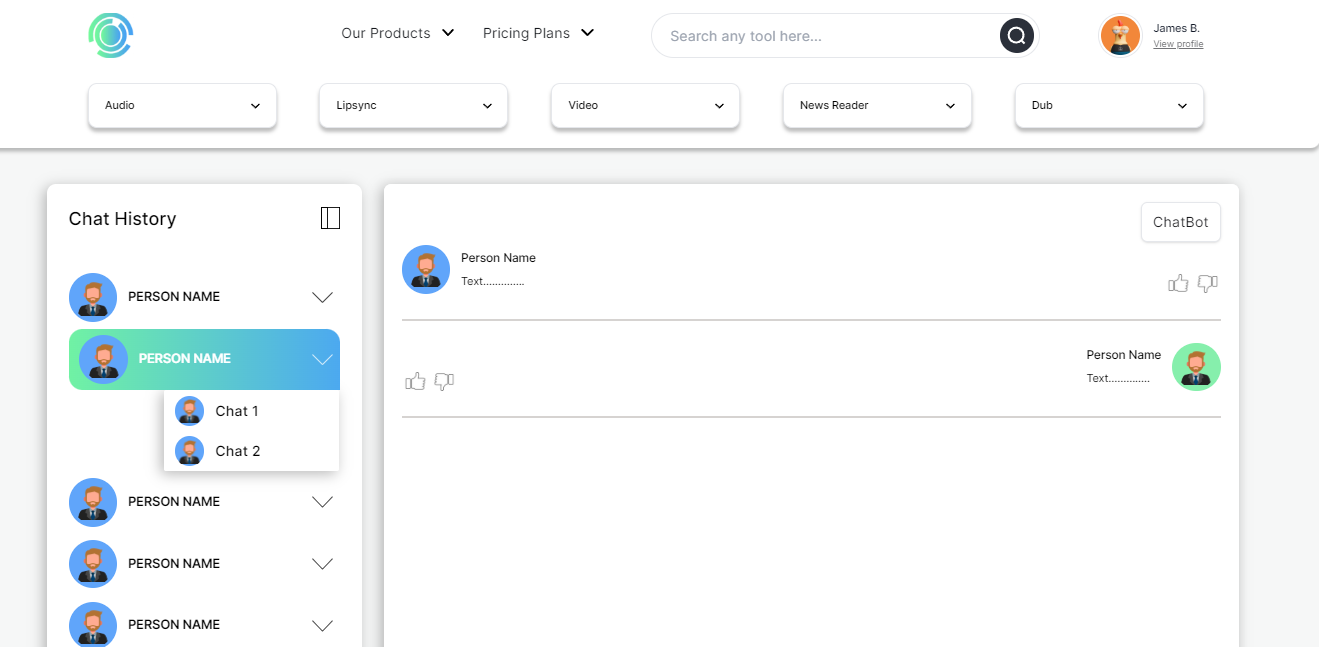
Task: Click the search magnifier icon button
Action: 1016,36
